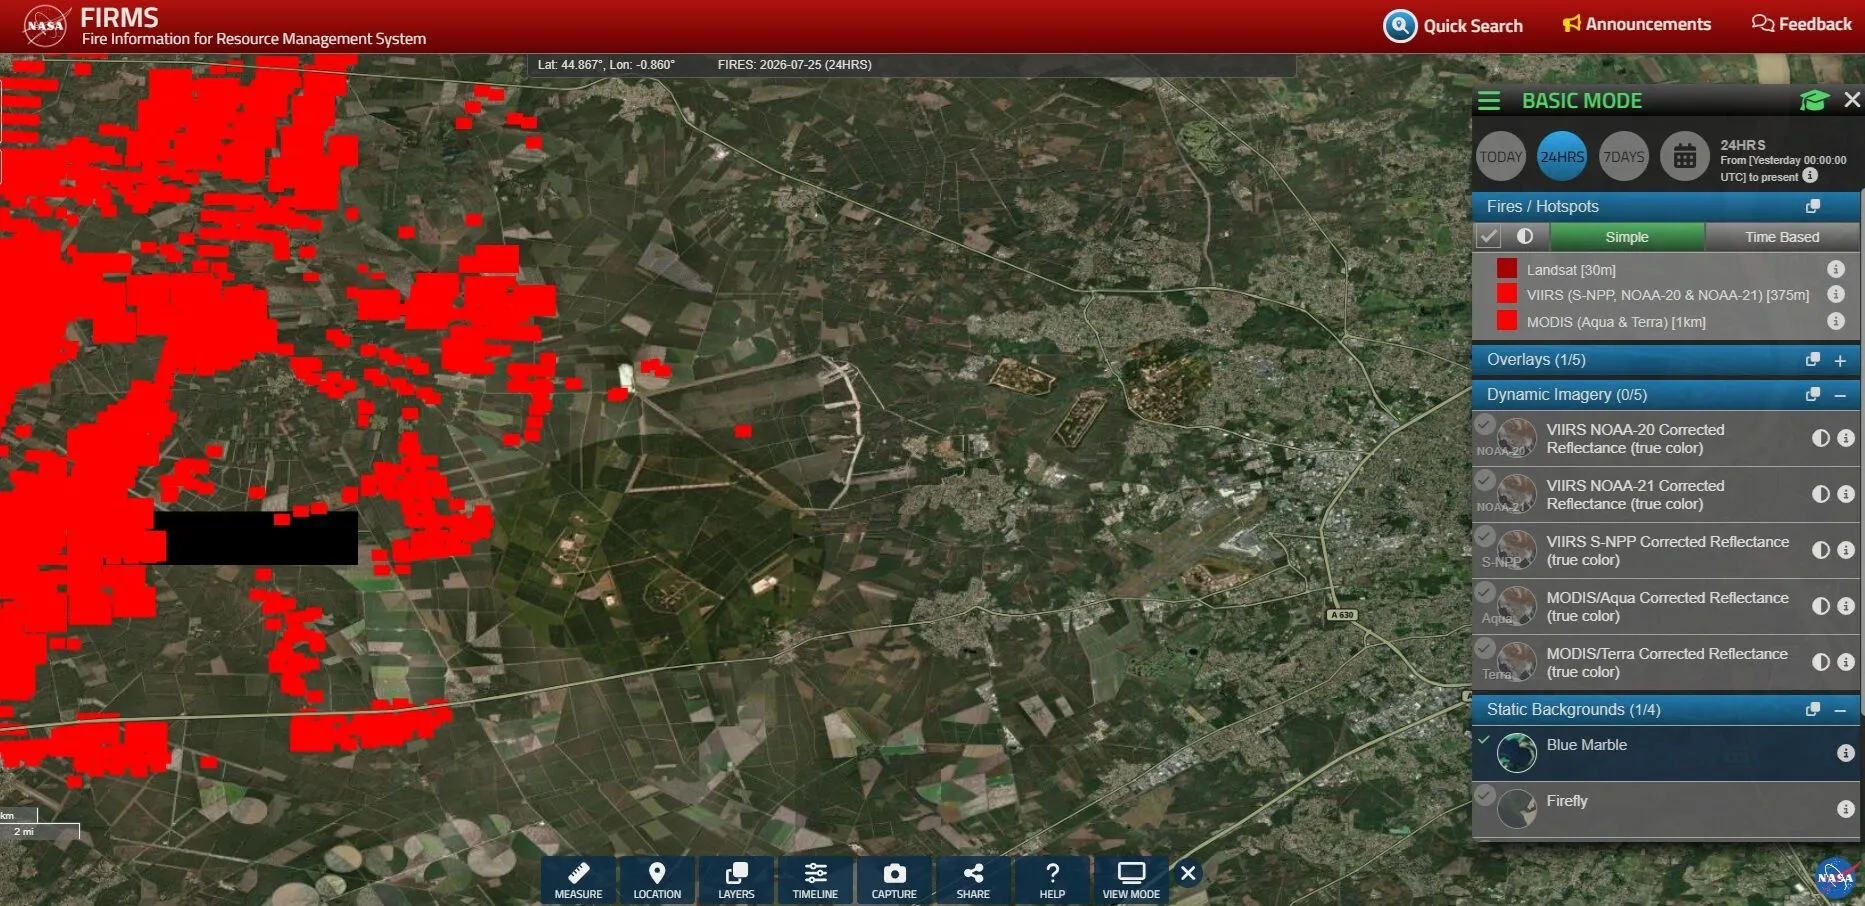Open the Timeline tool
Image resolution: width=1865 pixels, height=906 pixels.
pyautogui.click(x=815, y=881)
